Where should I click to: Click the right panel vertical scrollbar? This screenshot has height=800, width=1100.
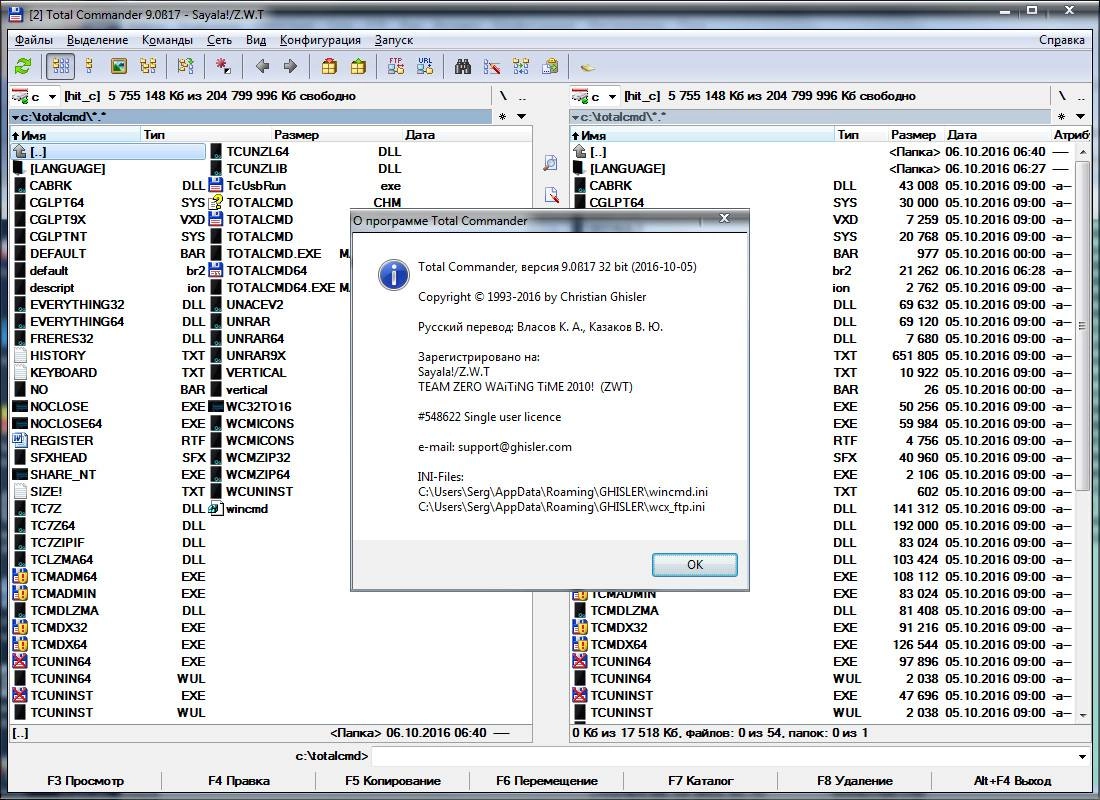[1083, 433]
